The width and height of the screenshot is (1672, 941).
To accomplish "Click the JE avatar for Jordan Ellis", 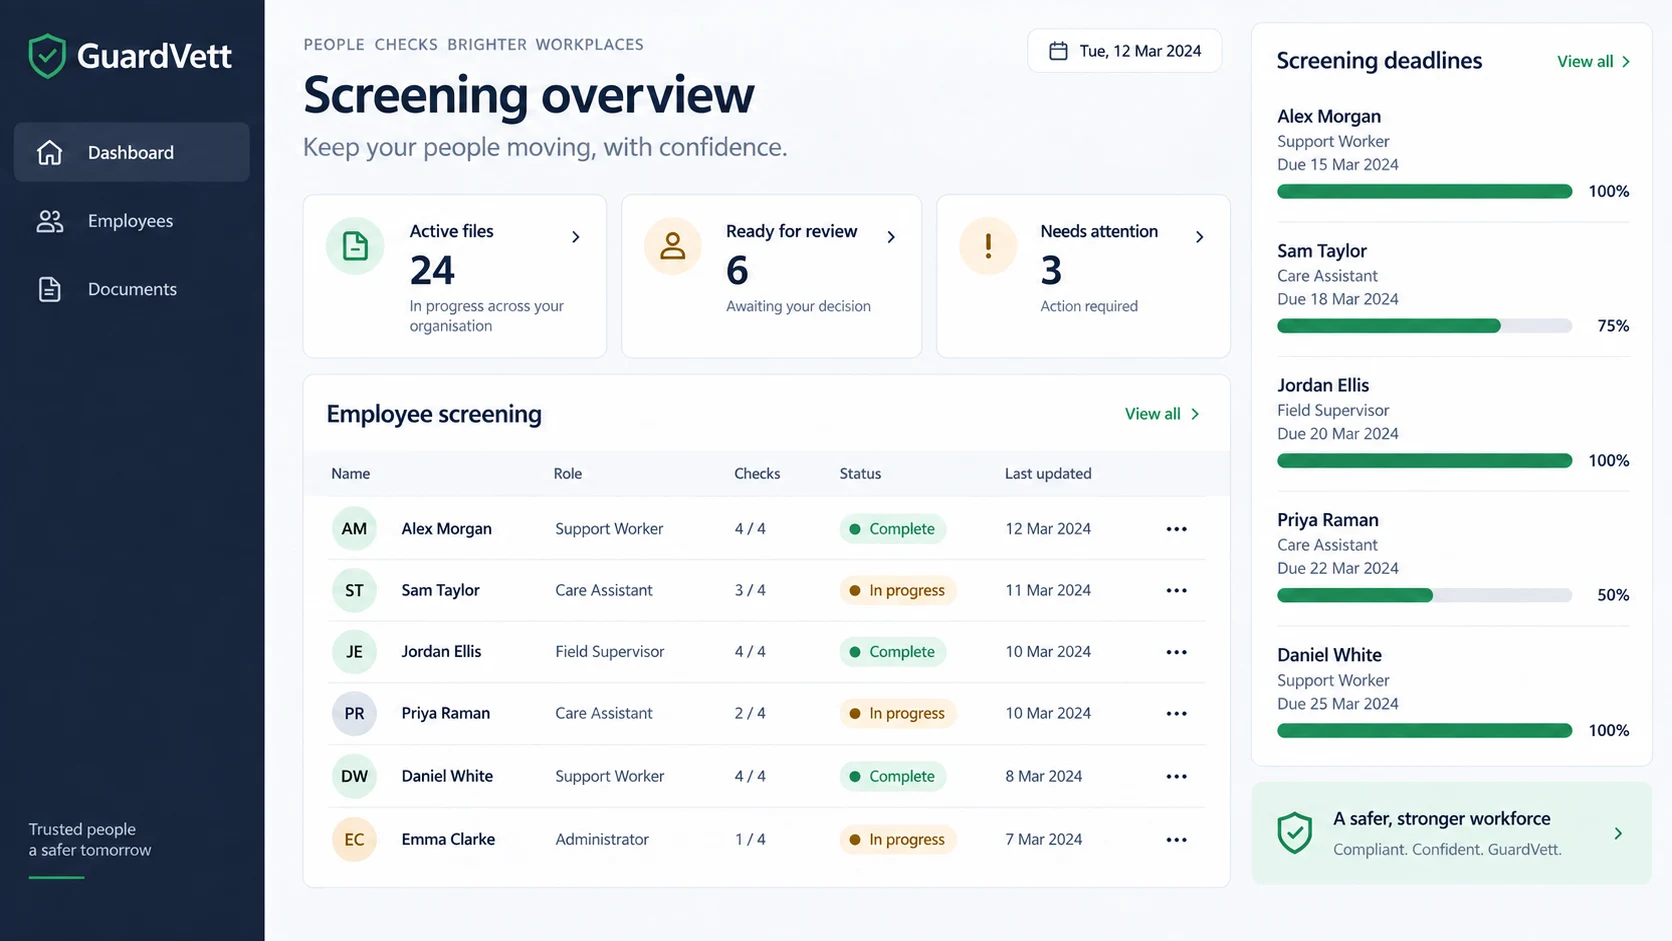I will coord(354,652).
